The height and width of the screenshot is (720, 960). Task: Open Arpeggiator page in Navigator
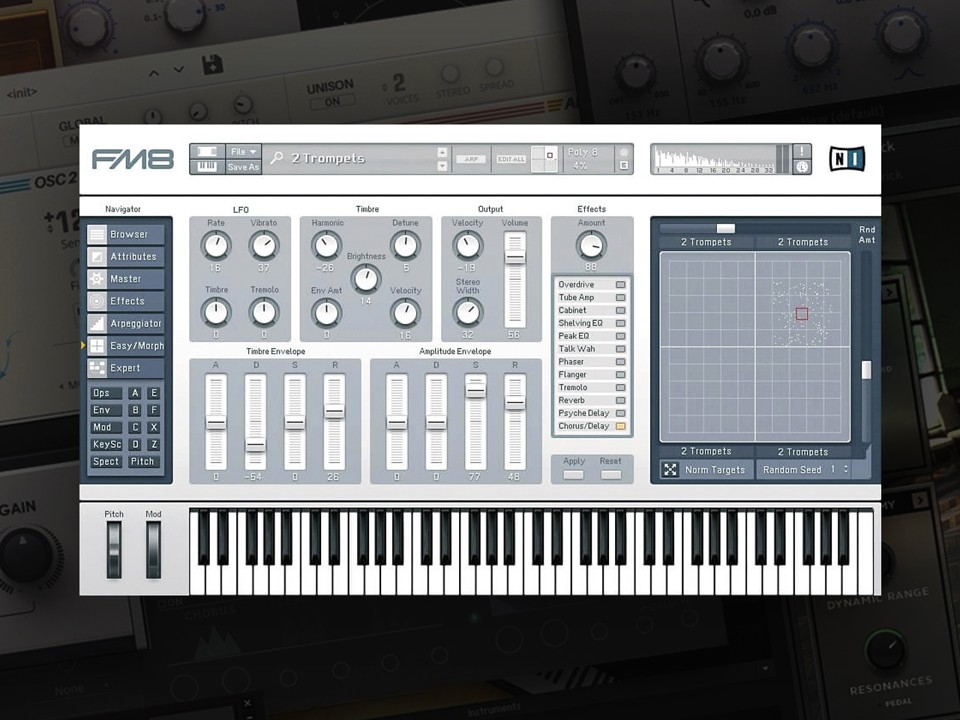[x=126, y=323]
